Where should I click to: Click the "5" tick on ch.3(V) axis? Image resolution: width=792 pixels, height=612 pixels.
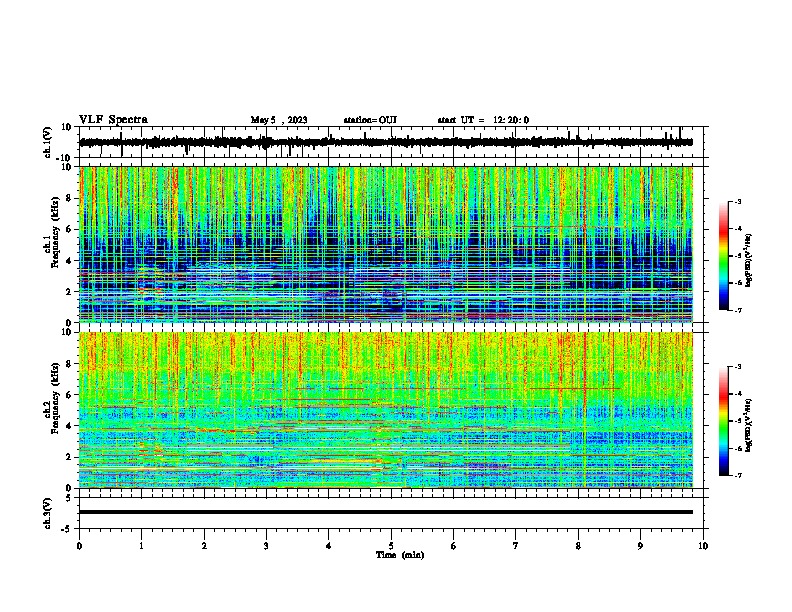coord(70,498)
